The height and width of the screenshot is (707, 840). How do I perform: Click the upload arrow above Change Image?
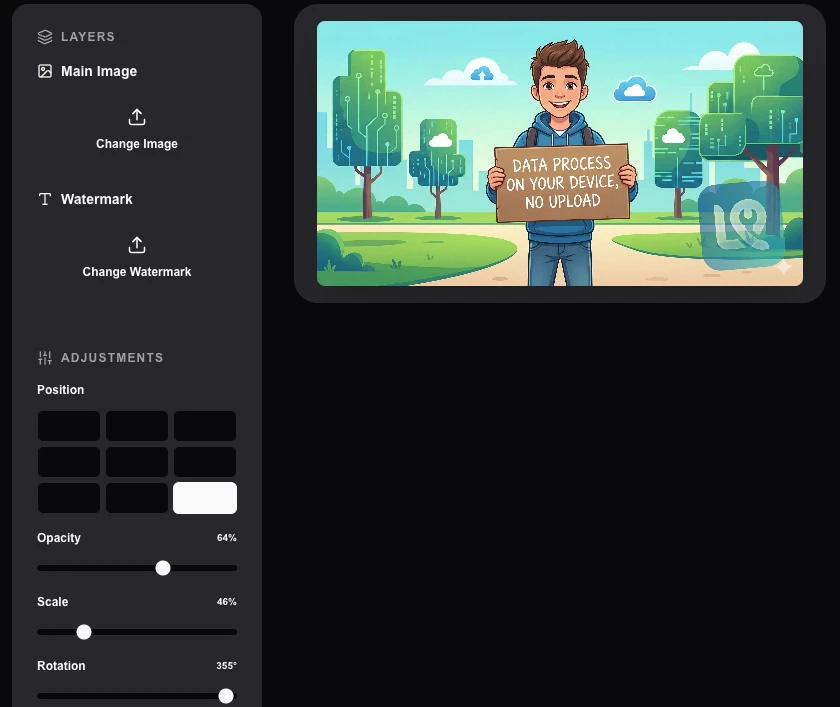(137, 117)
